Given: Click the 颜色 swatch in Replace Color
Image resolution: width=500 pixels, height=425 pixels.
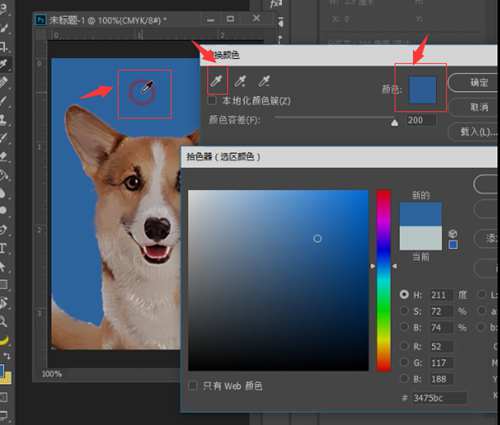Looking at the screenshot, I should click(x=422, y=90).
